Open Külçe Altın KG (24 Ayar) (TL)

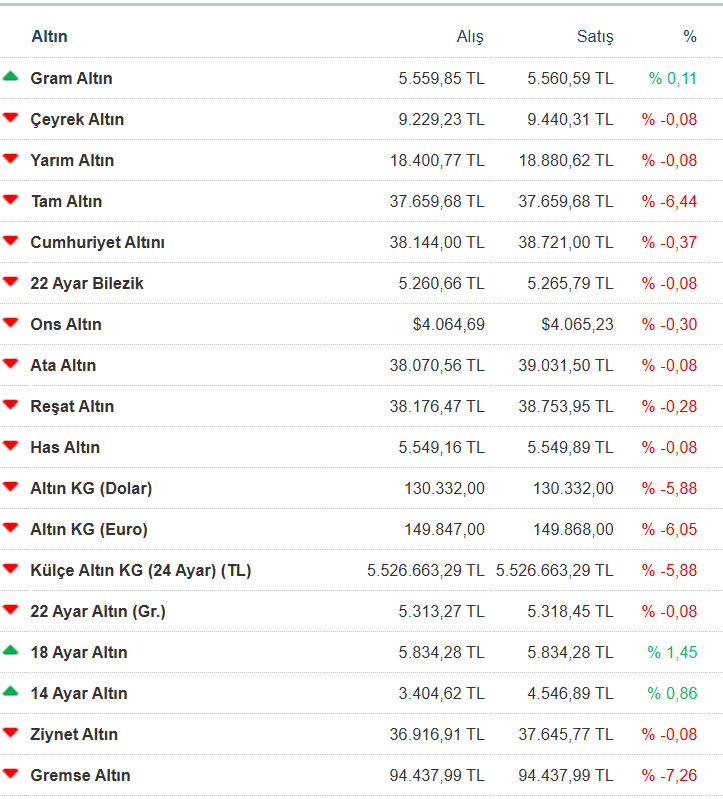point(141,570)
